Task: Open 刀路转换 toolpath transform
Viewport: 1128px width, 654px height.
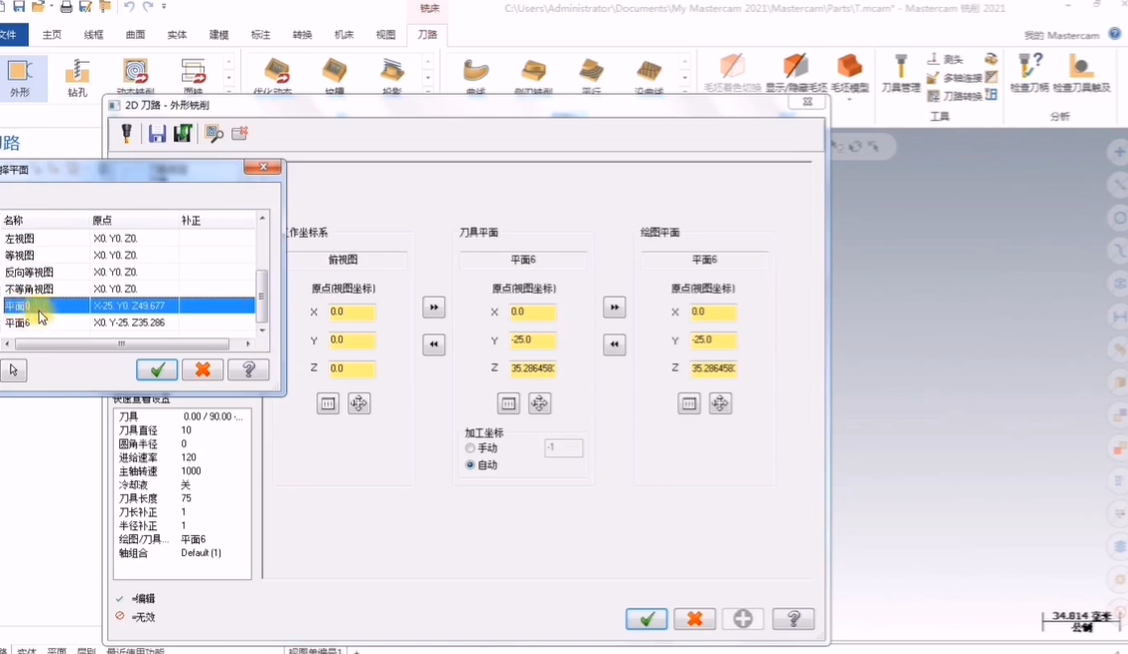Action: coord(955,96)
